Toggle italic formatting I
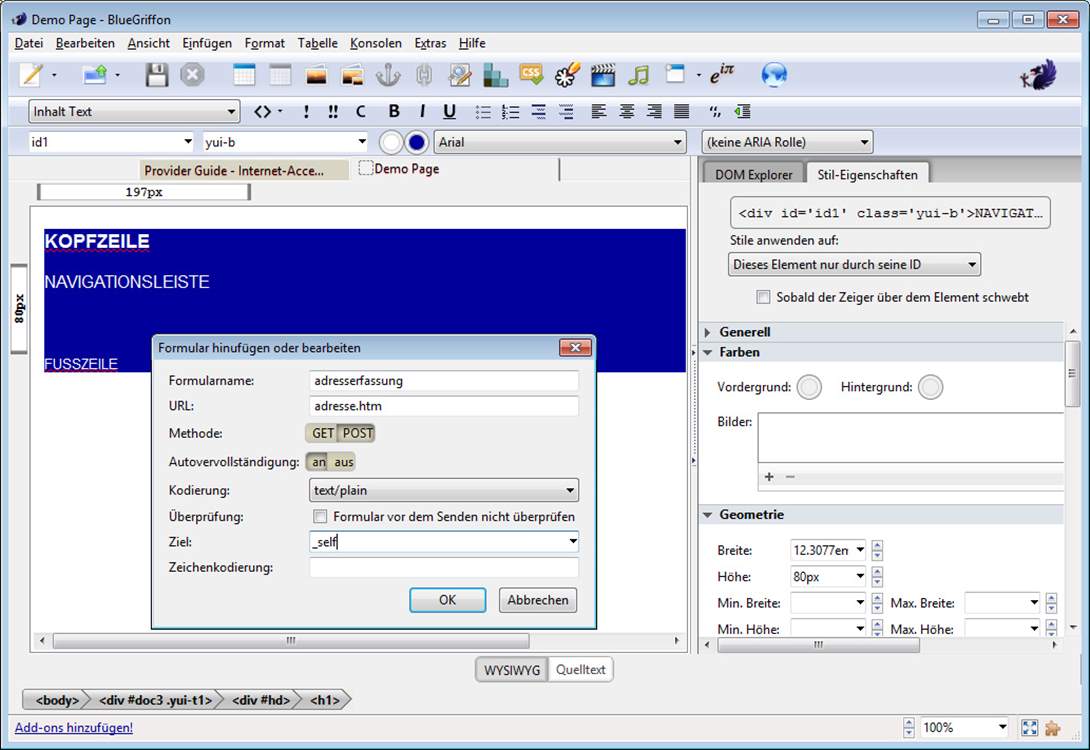Image resolution: width=1090 pixels, height=750 pixels. [x=422, y=111]
